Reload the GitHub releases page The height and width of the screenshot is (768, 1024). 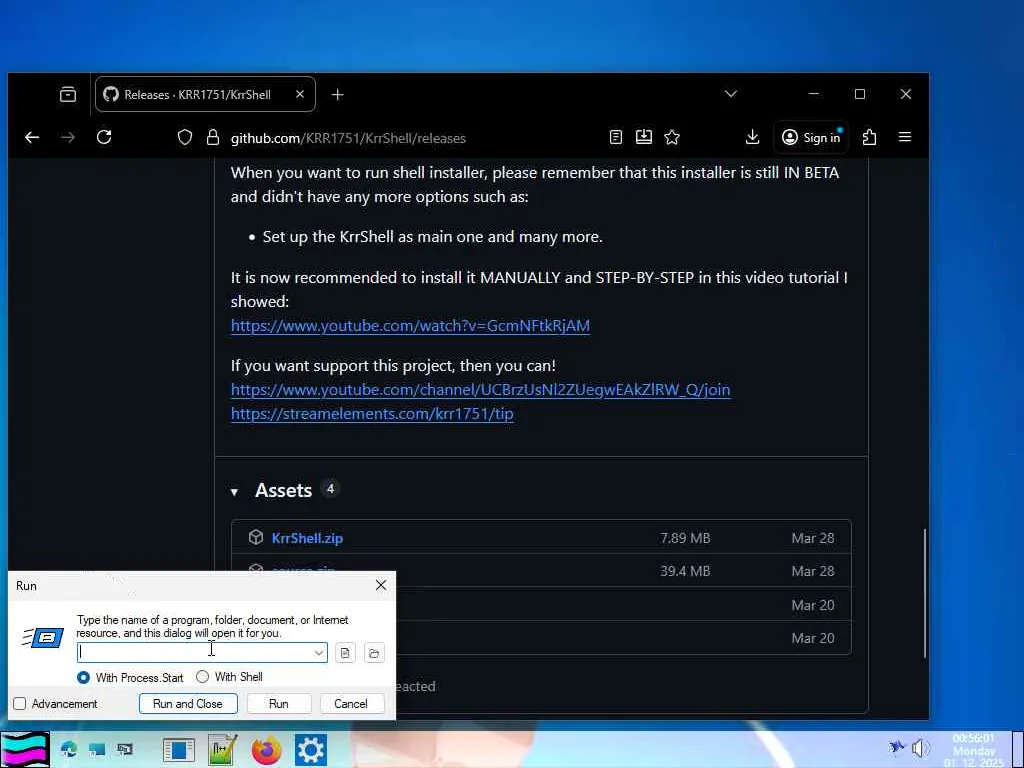[x=104, y=137]
